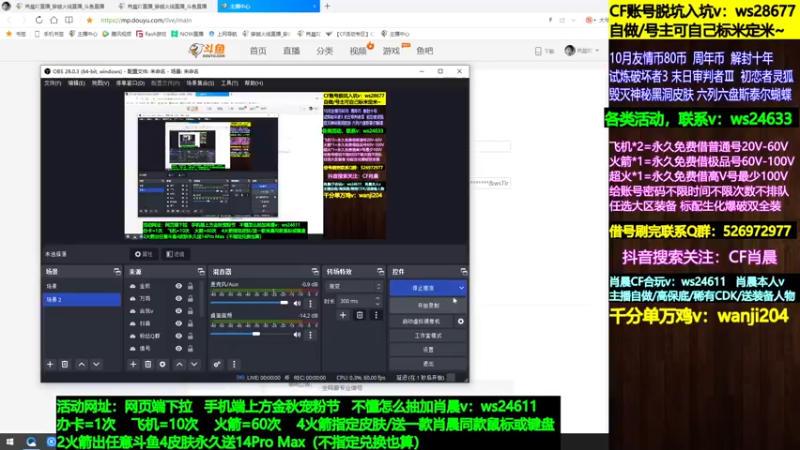Mute the 桌面音频 speaker icon
This screenshot has height=450, width=800.
pos(297,335)
